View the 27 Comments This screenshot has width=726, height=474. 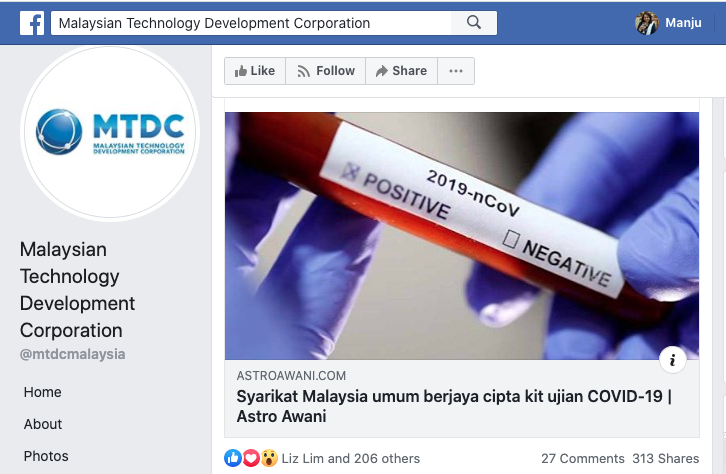click(582, 458)
